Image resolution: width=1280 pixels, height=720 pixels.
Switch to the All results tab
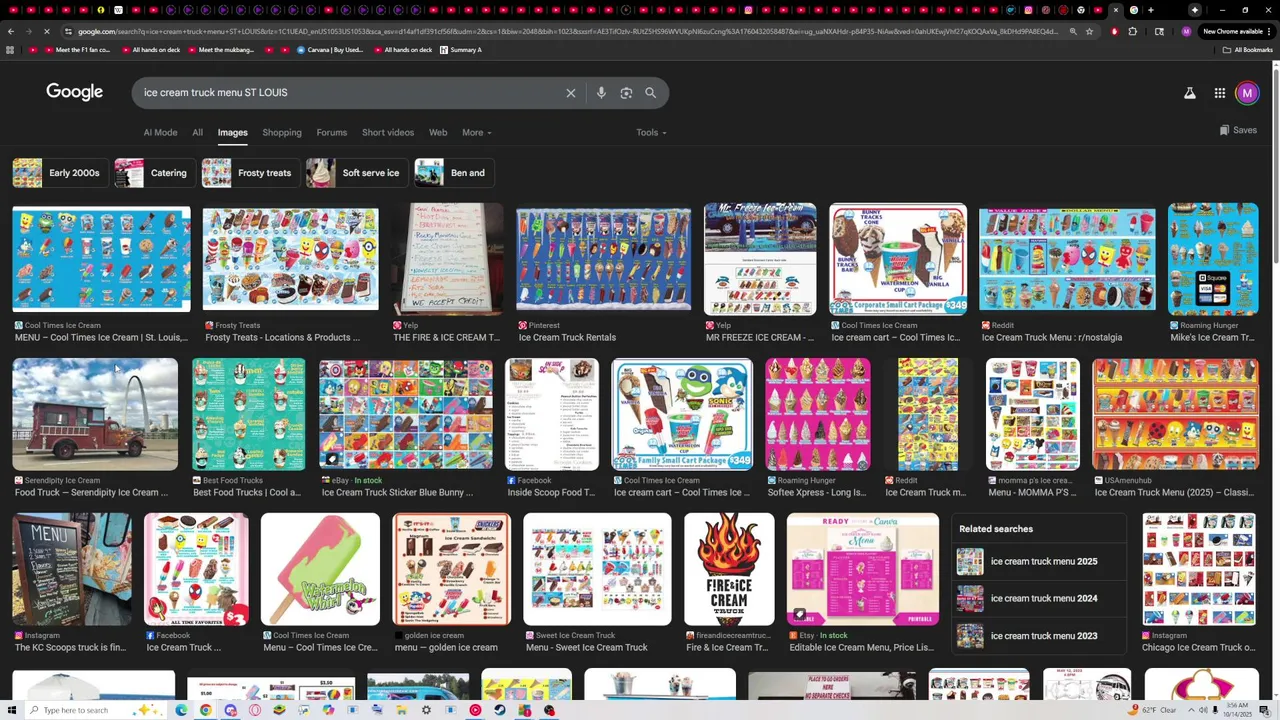[197, 132]
